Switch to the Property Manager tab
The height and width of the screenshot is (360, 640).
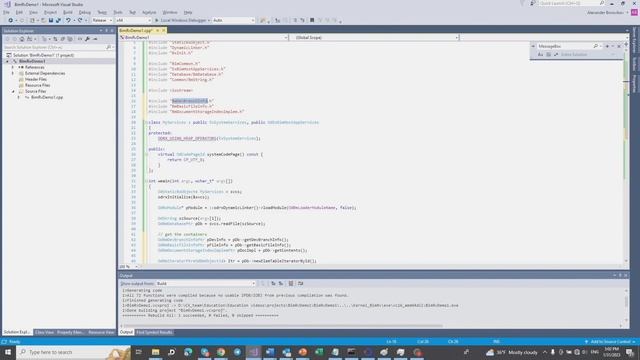click(x=70, y=332)
